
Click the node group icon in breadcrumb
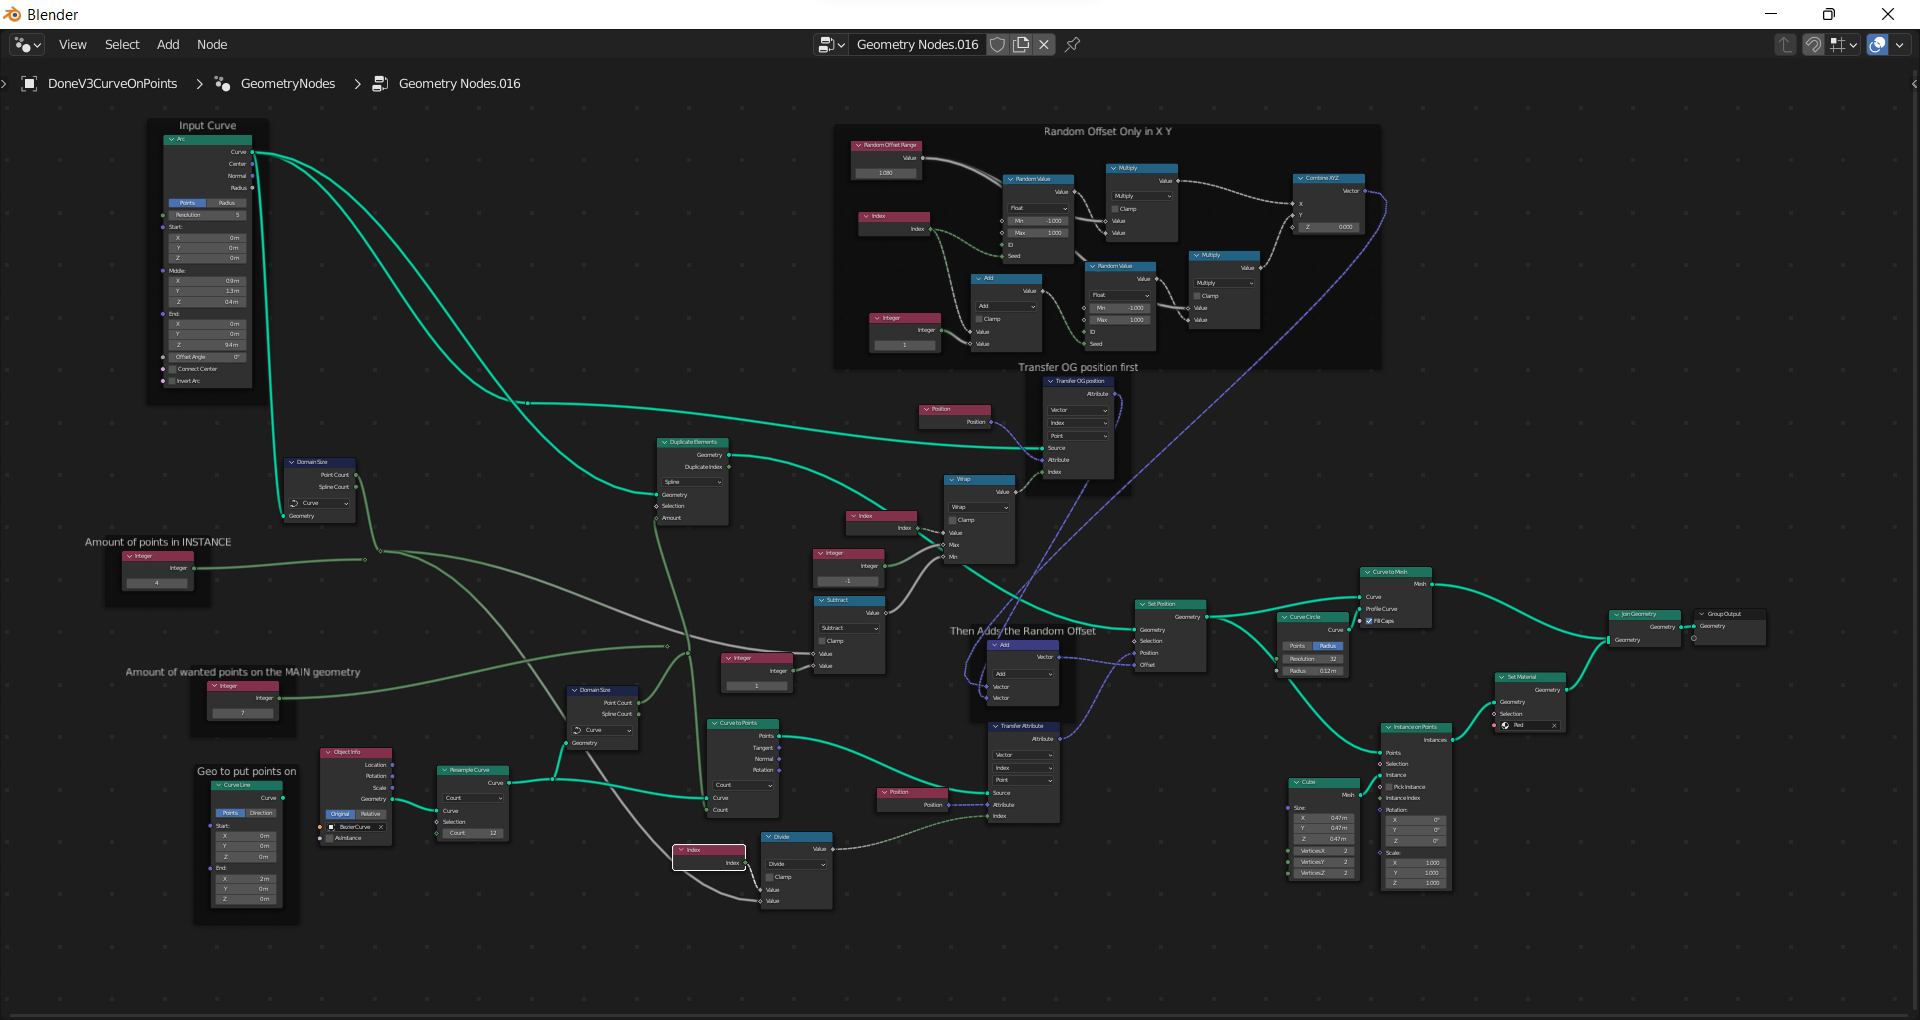coord(380,84)
